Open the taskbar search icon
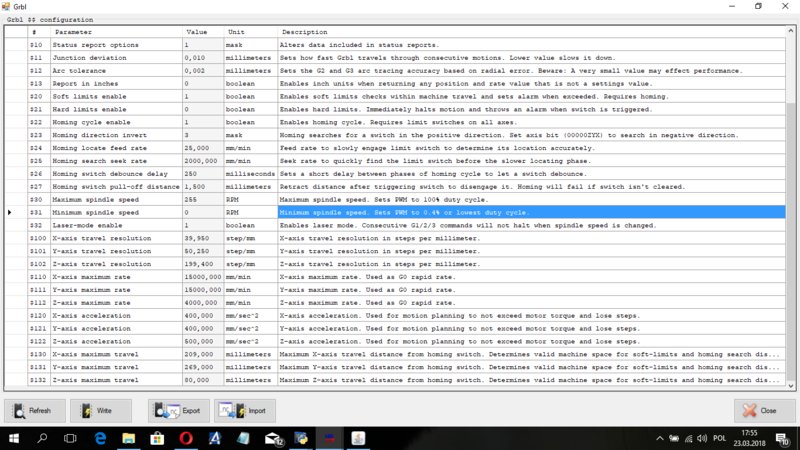Viewport: 800px width, 450px height. (42, 438)
